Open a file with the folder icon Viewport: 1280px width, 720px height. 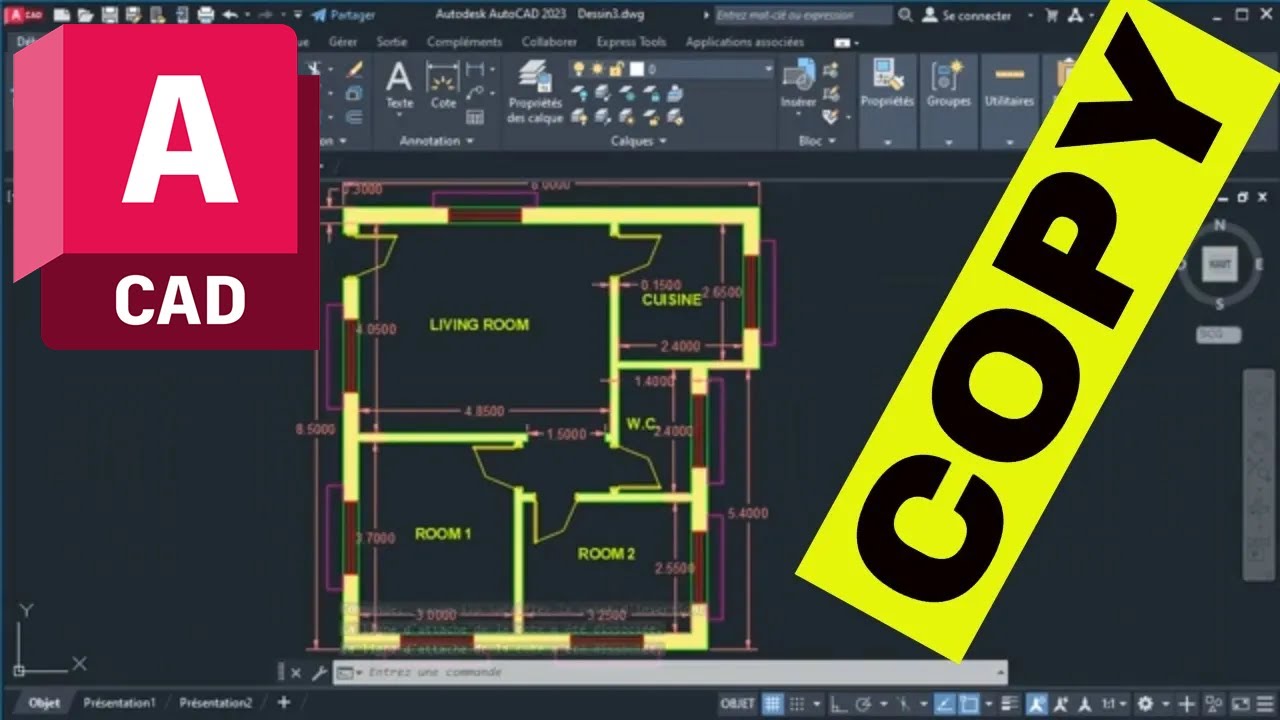(86, 15)
